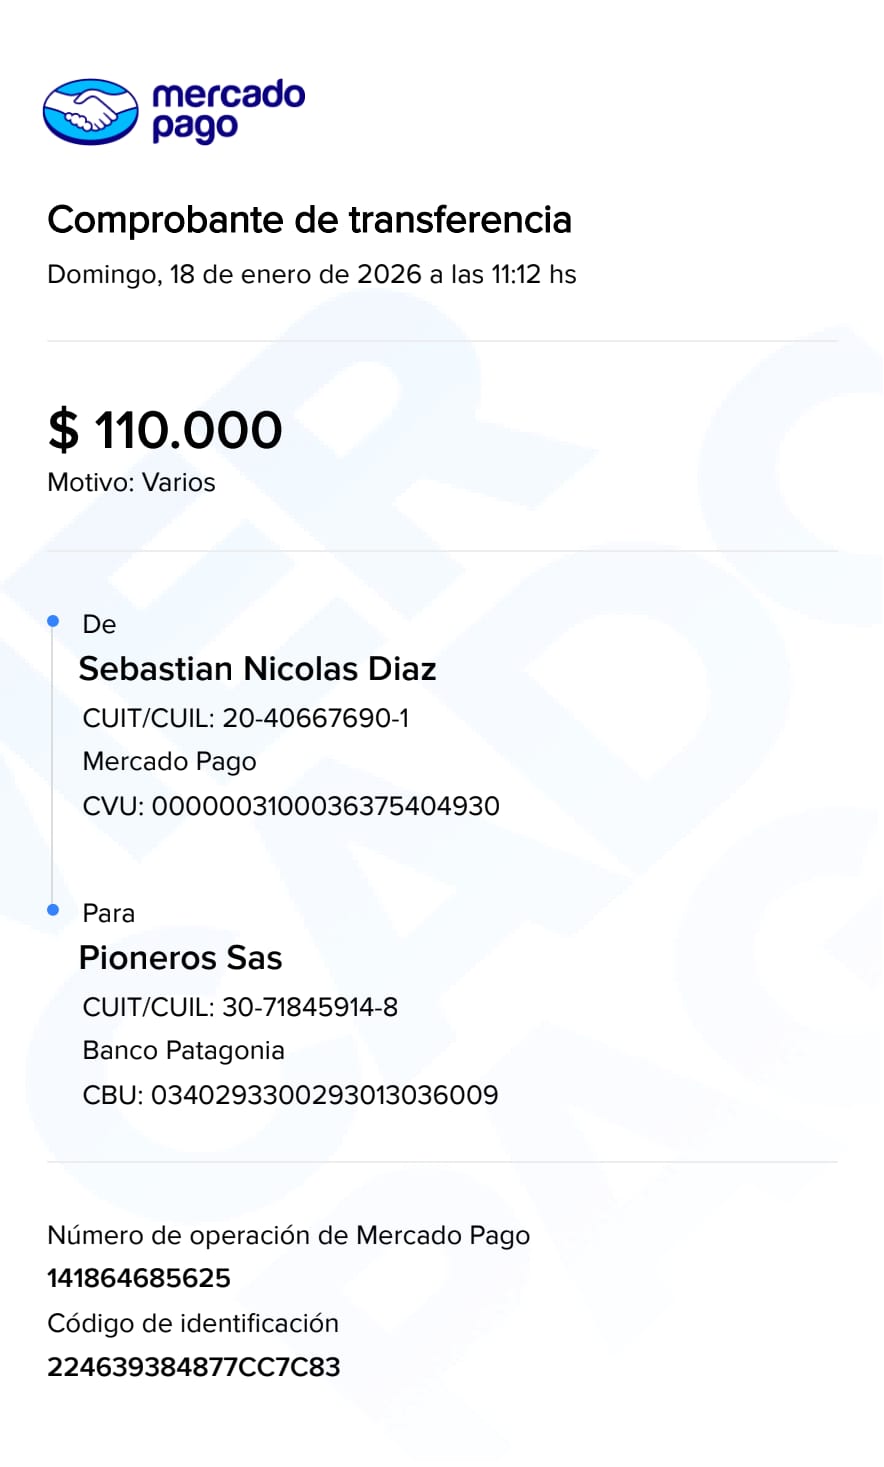Image resolution: width=884 pixels, height=1467 pixels.
Task: Select the recipient CUIT/CUIL 30-71845914-8
Action: [310, 1007]
